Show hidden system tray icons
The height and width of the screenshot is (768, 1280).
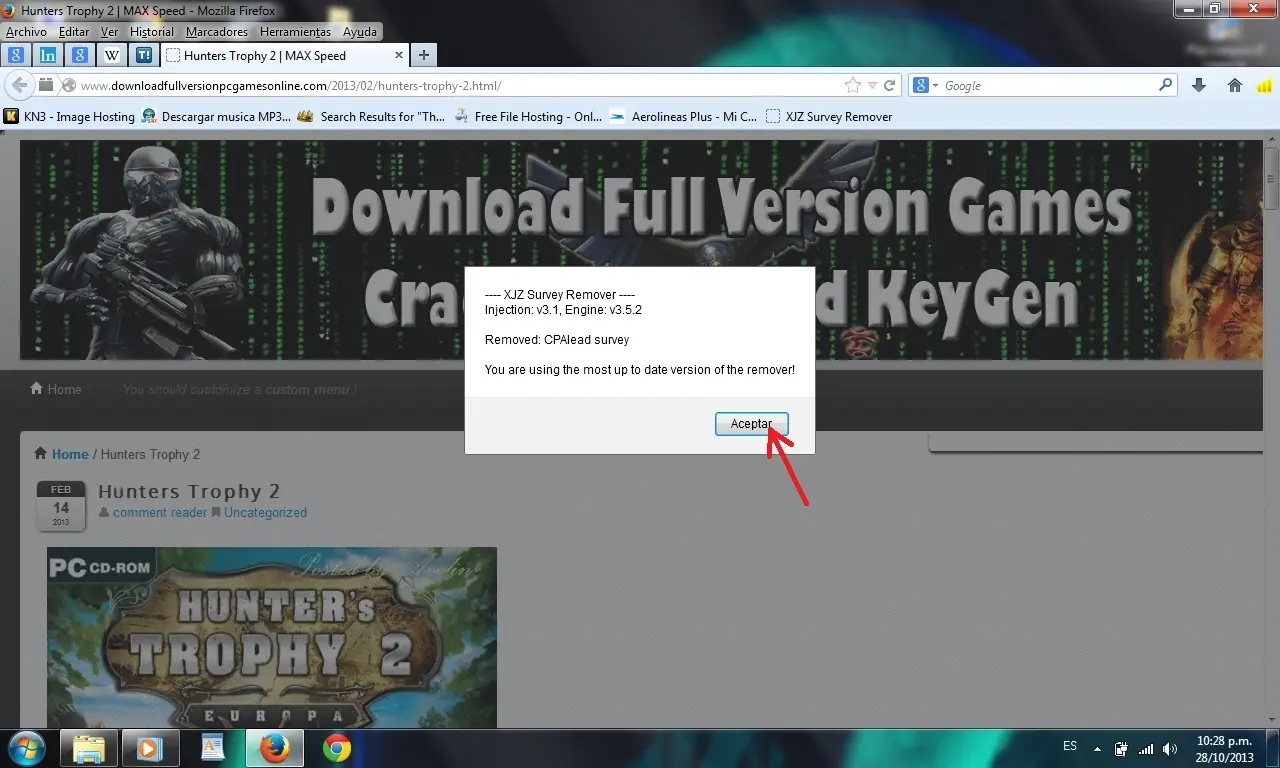[1098, 748]
